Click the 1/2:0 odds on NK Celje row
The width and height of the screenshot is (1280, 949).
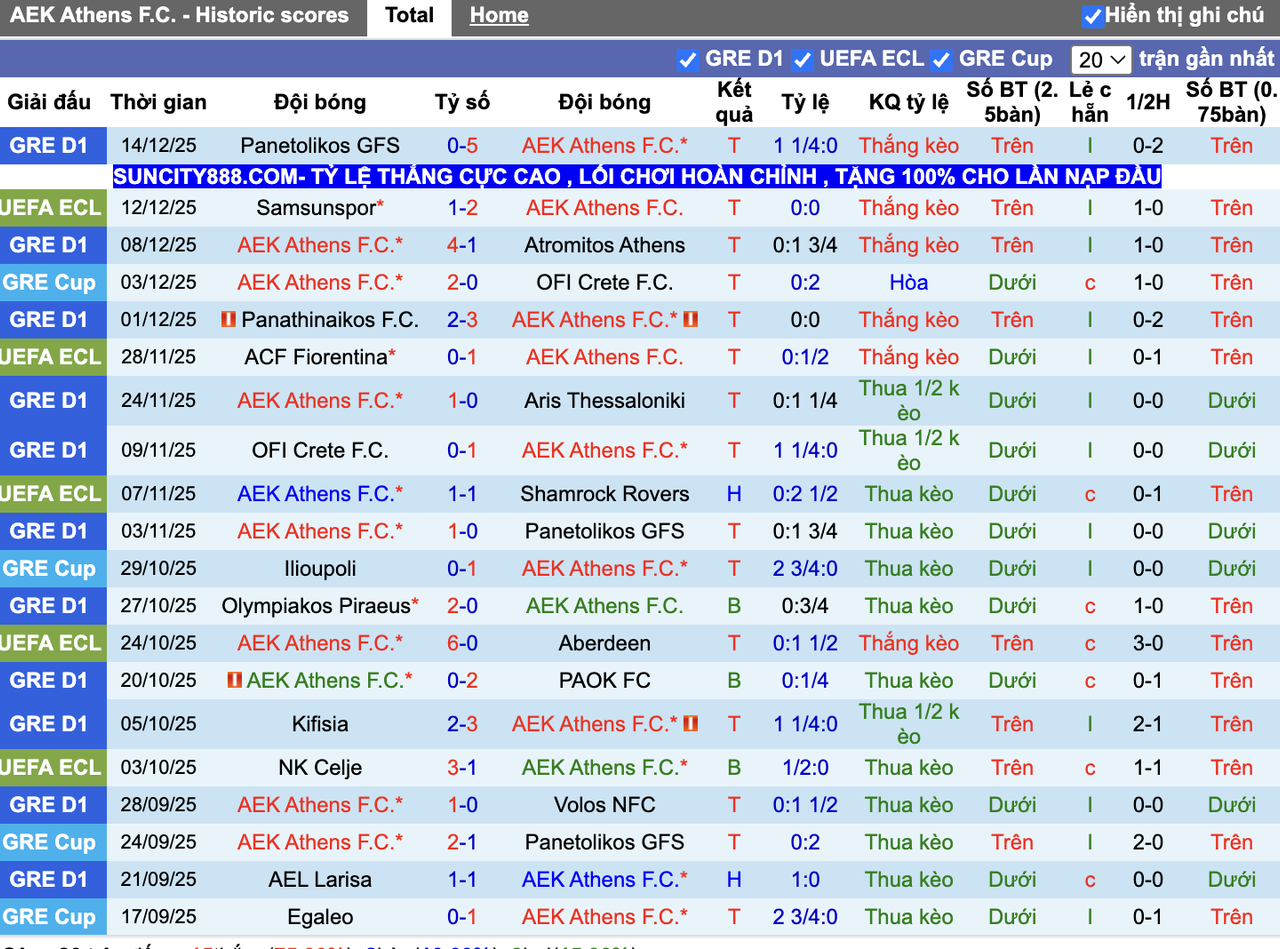click(x=805, y=768)
